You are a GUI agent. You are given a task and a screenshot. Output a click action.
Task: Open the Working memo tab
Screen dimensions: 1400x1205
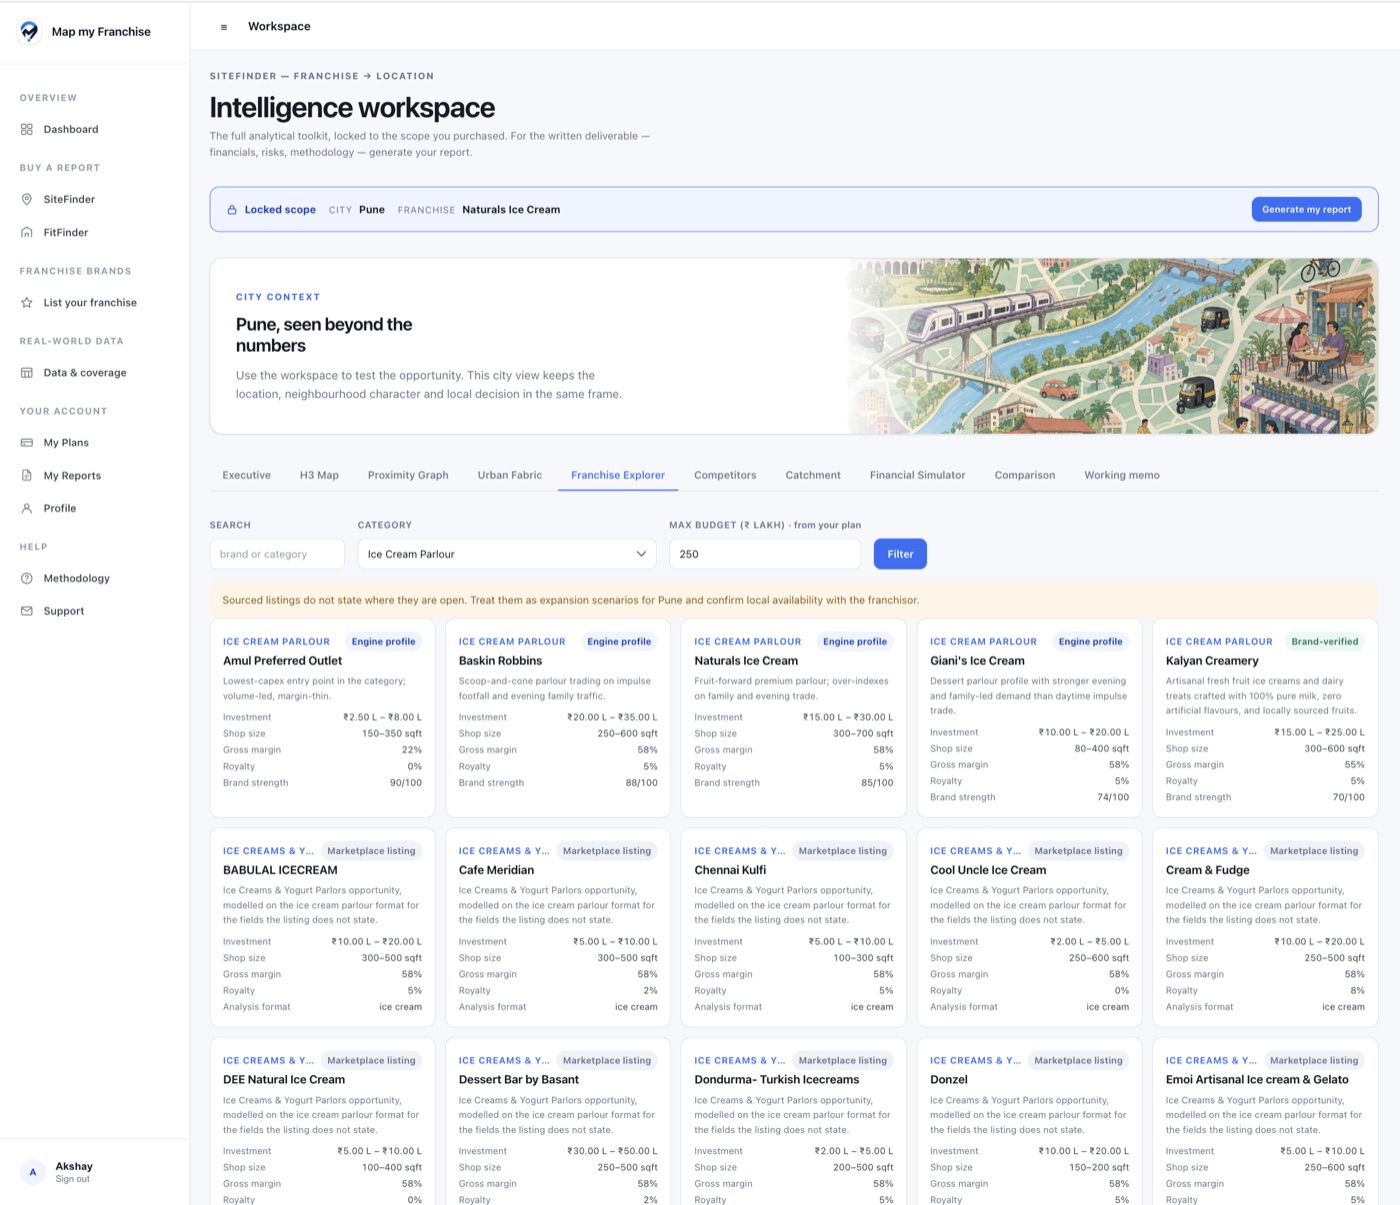pos(1122,475)
